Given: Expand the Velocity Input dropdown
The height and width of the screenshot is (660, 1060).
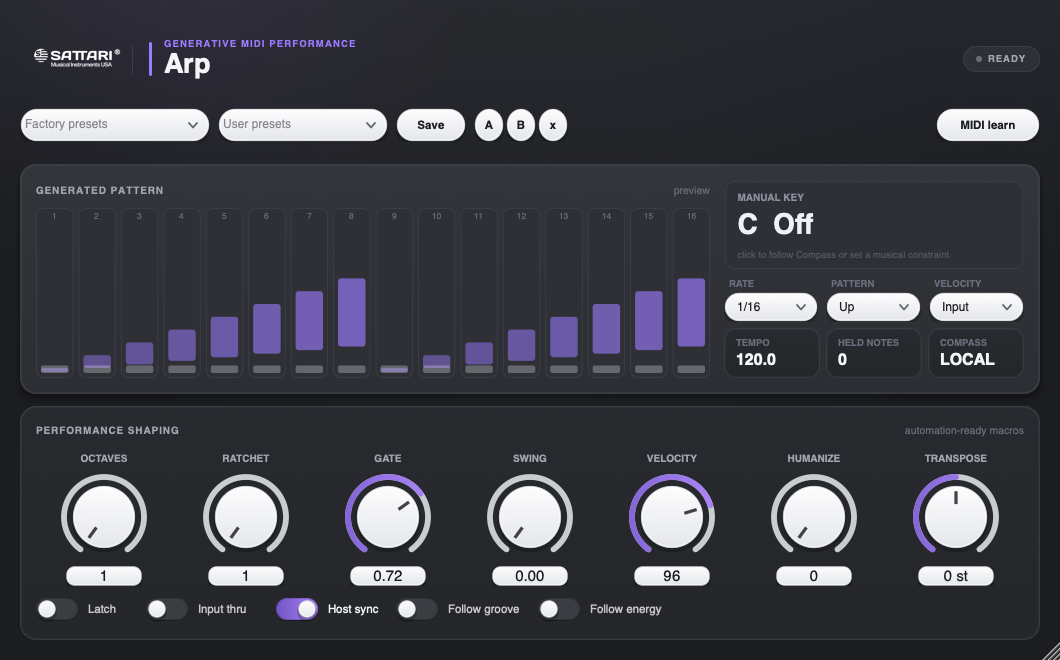Looking at the screenshot, I should pyautogui.click(x=976, y=307).
